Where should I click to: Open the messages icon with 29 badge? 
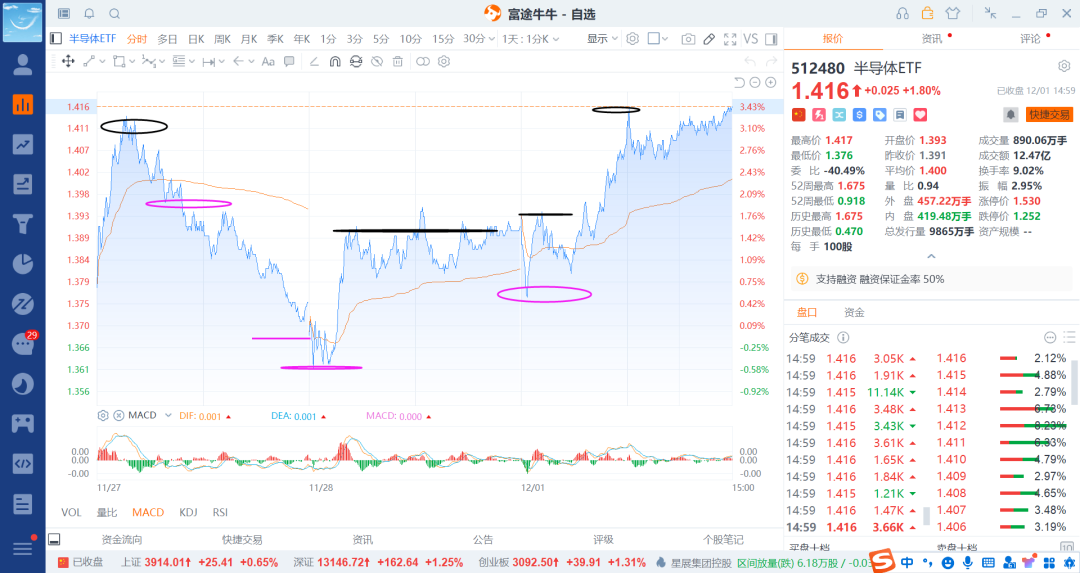[23, 344]
